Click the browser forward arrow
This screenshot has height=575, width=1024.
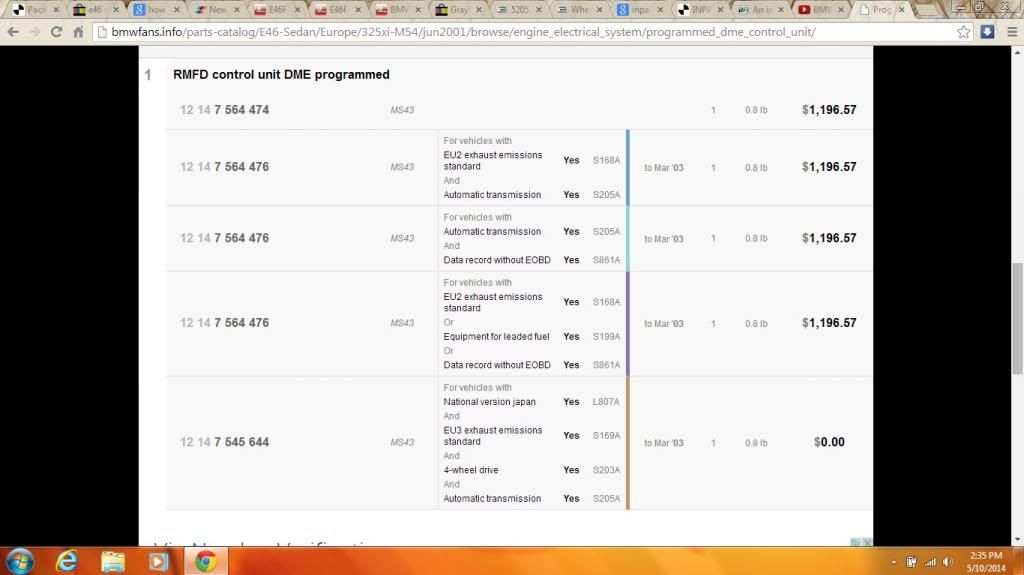click(35, 31)
